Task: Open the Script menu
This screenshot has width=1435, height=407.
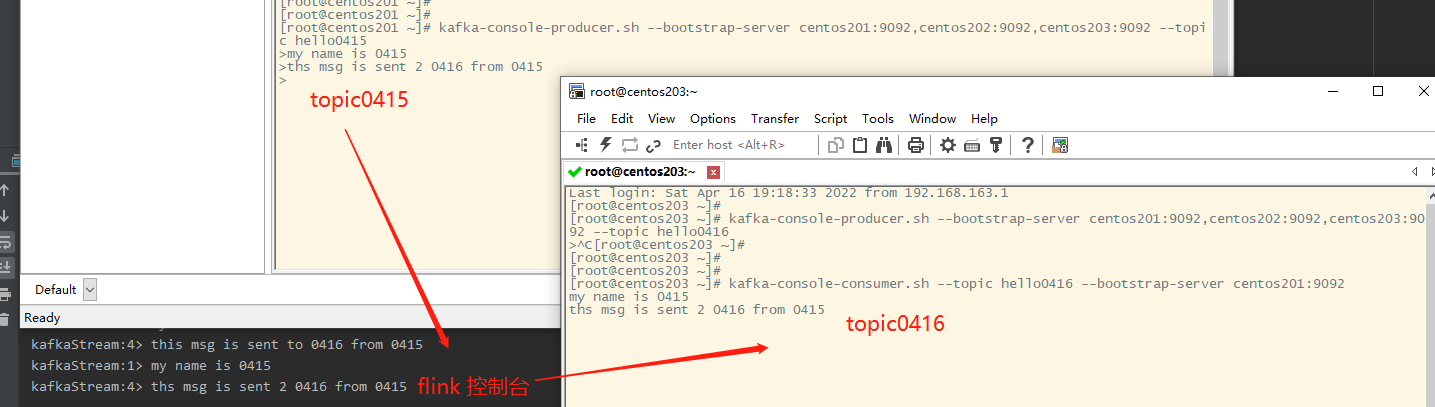Action: click(830, 118)
